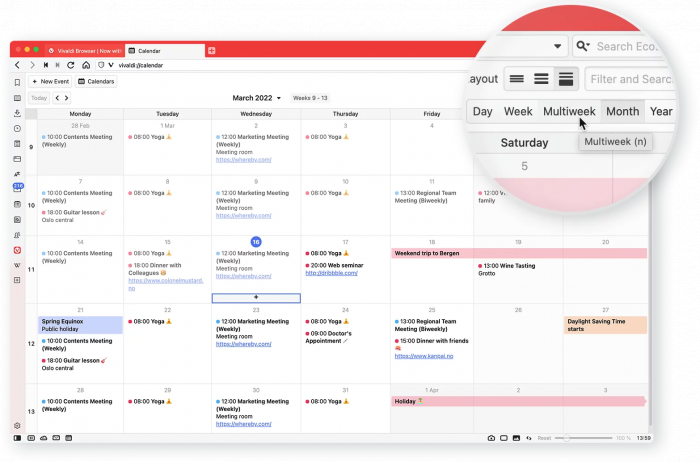Image resolution: width=700 pixels, height=462 pixels.
Task: Open the Downloads panel icon
Action: coord(17,113)
